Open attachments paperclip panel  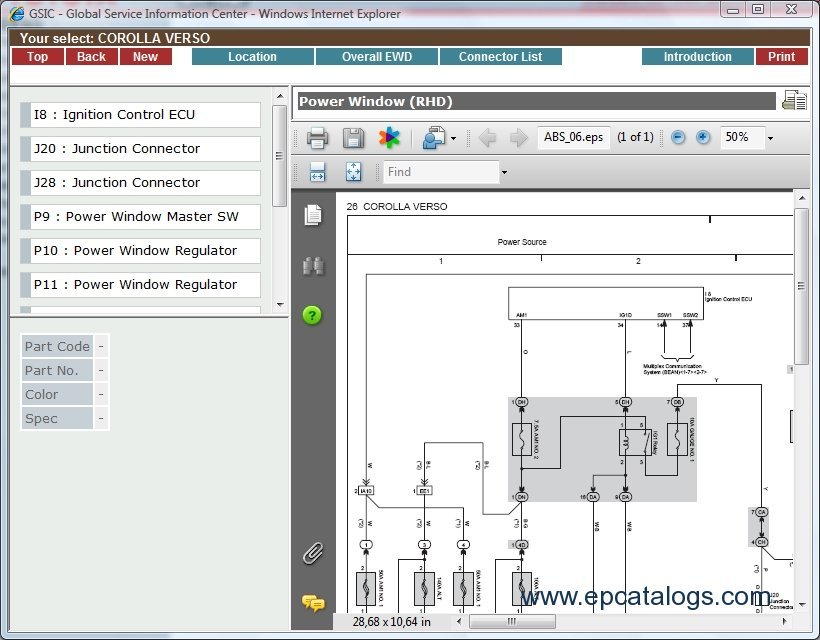click(313, 553)
